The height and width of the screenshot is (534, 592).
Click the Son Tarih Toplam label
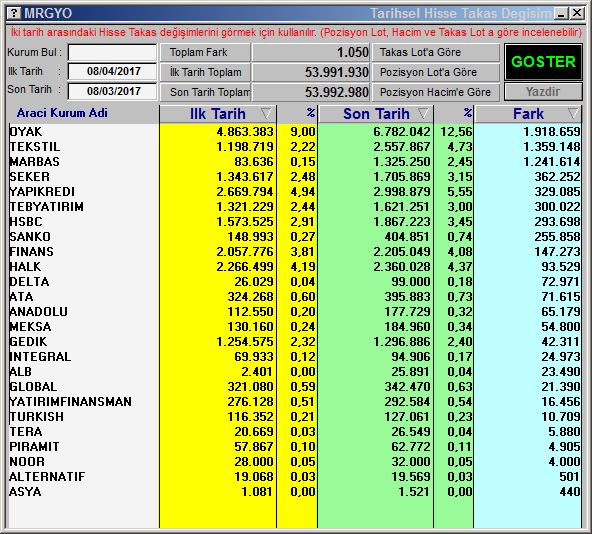click(x=205, y=92)
